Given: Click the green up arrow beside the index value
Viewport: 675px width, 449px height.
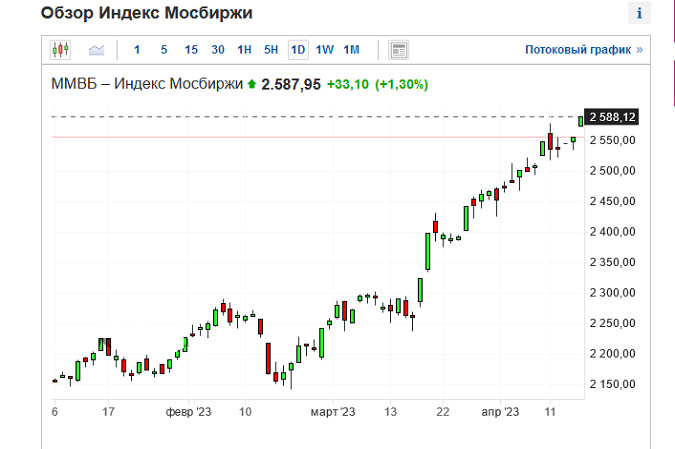Looking at the screenshot, I should click(252, 84).
